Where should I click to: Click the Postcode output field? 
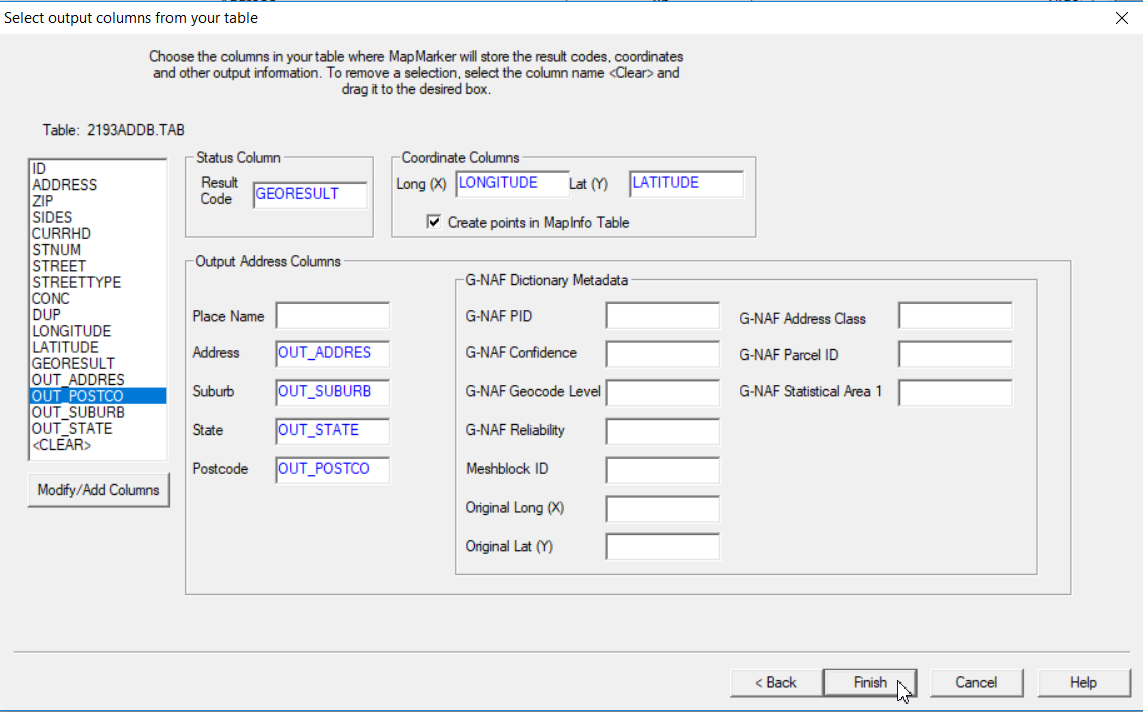coord(332,469)
